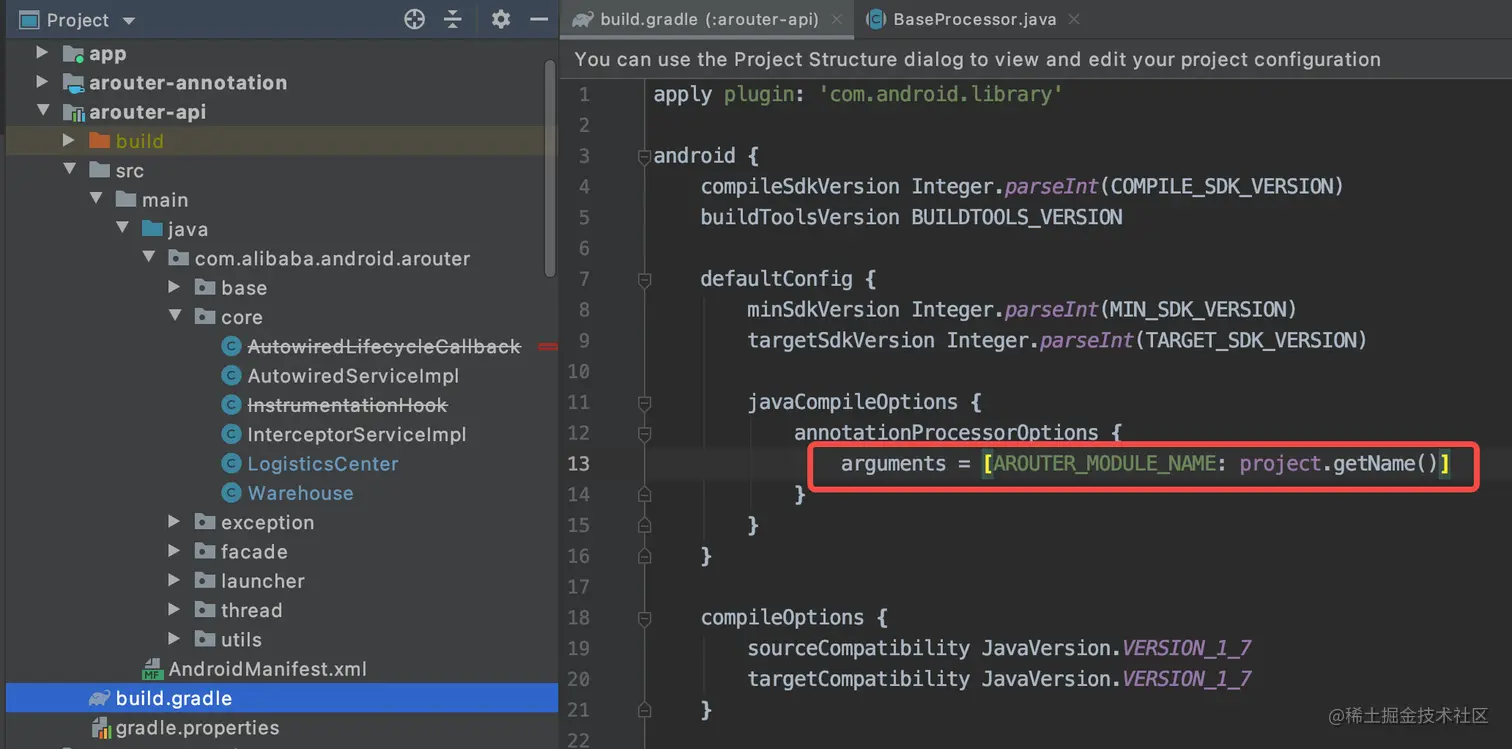Viewport: 1512px width, 749px height.
Task: Open Warehouse class
Action: pos(300,493)
